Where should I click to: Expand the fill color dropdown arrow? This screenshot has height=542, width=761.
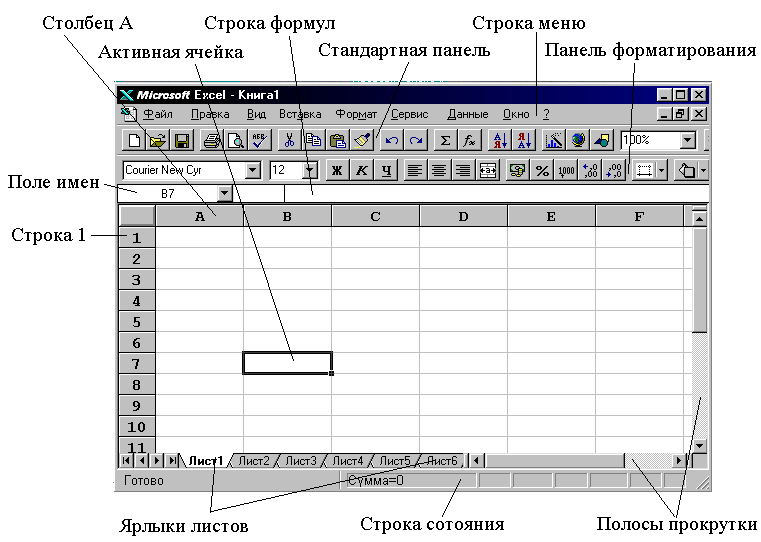703,170
